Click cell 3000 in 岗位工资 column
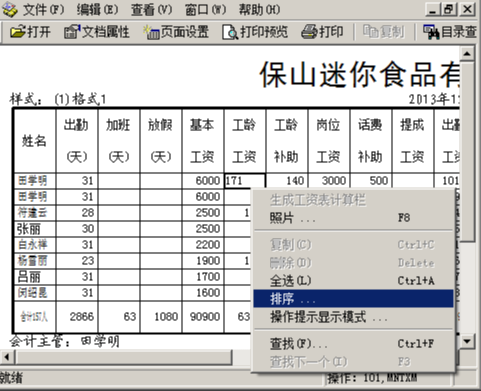Screen dimensions: 481x391 (x=329, y=181)
